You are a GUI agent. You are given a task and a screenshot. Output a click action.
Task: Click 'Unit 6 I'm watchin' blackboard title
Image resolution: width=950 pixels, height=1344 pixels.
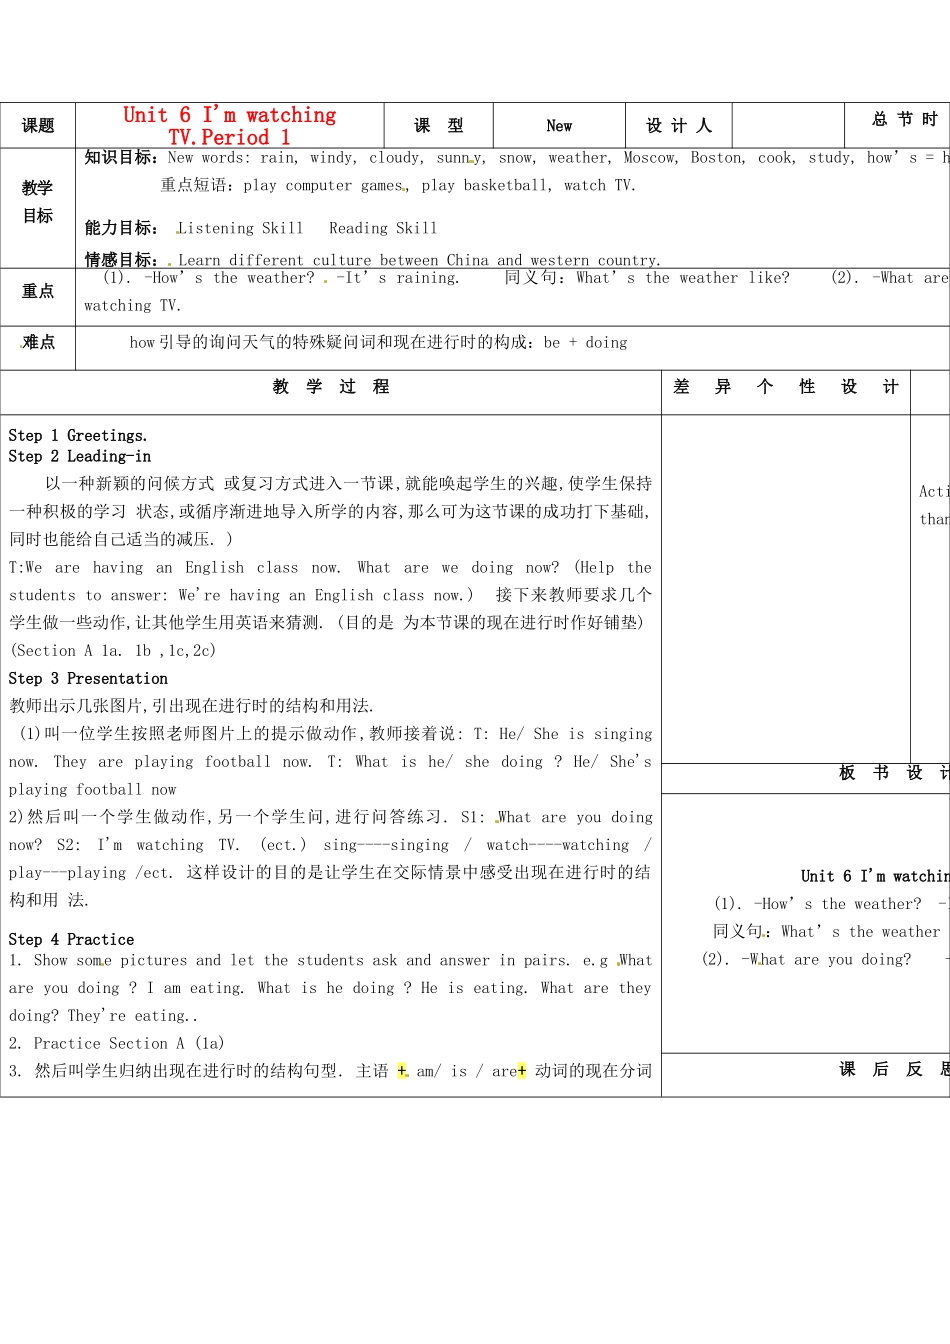[x=875, y=876]
